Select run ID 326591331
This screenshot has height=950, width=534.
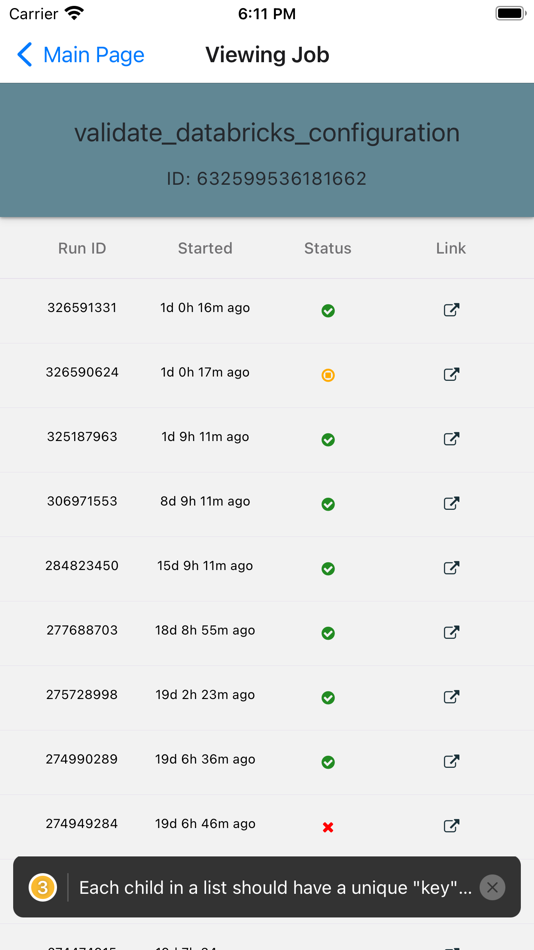point(82,308)
